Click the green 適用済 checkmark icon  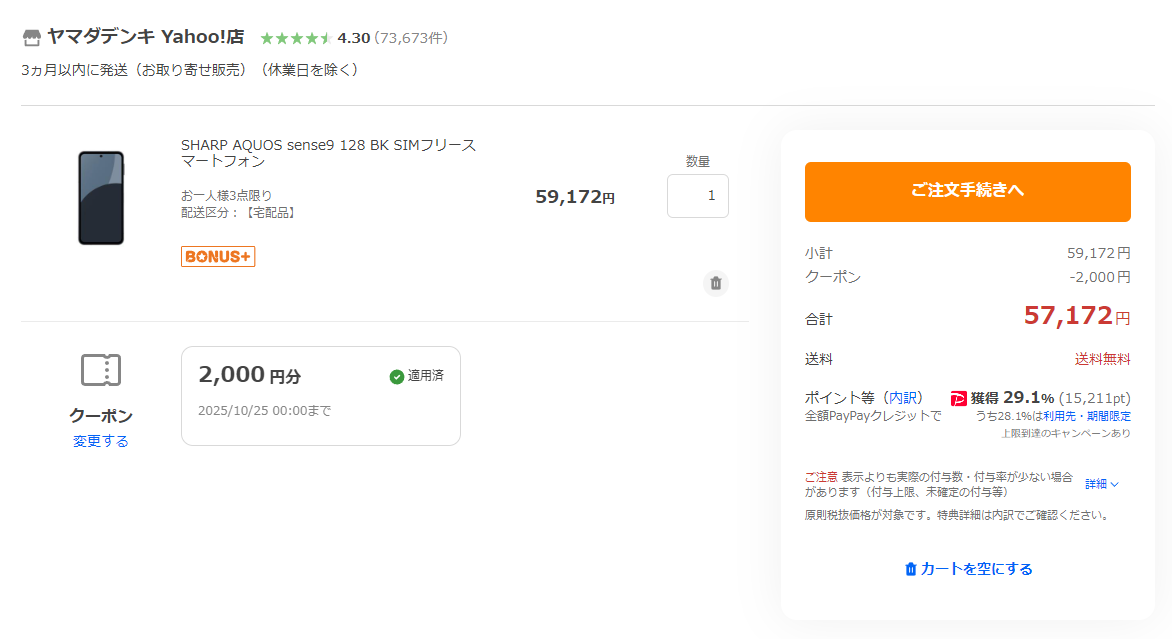(x=397, y=377)
